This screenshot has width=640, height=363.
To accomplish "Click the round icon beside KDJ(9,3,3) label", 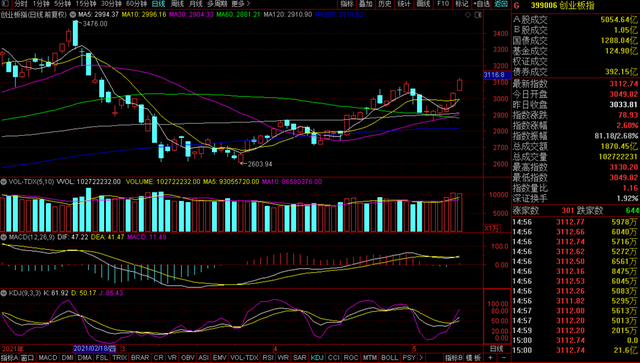I will [x=4, y=293].
